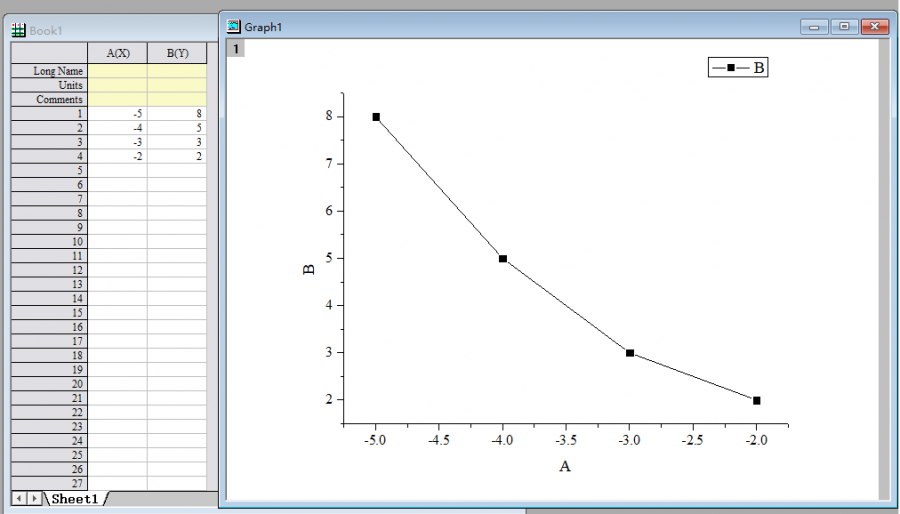Click the X axis tick label -3.5
The image size is (900, 514).
pos(566,441)
